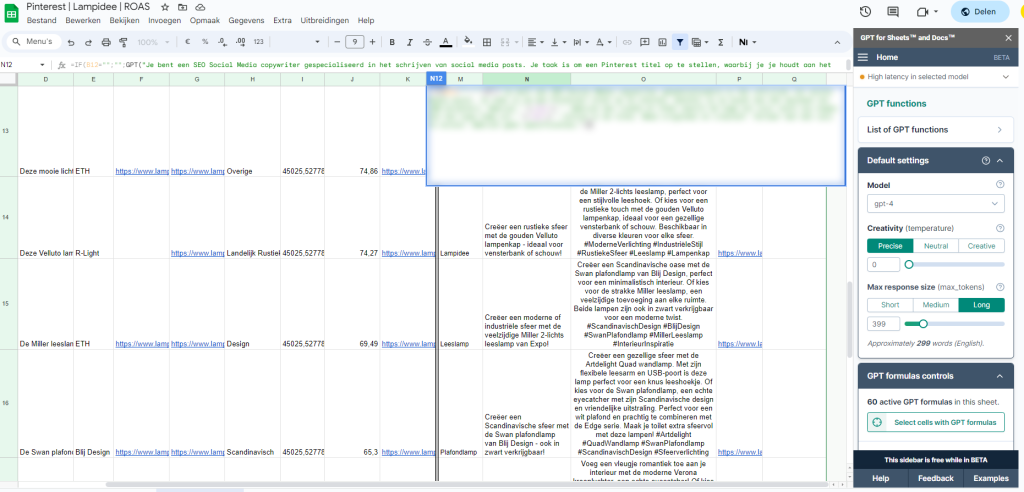Set creativity to Creative

pyautogui.click(x=981, y=246)
